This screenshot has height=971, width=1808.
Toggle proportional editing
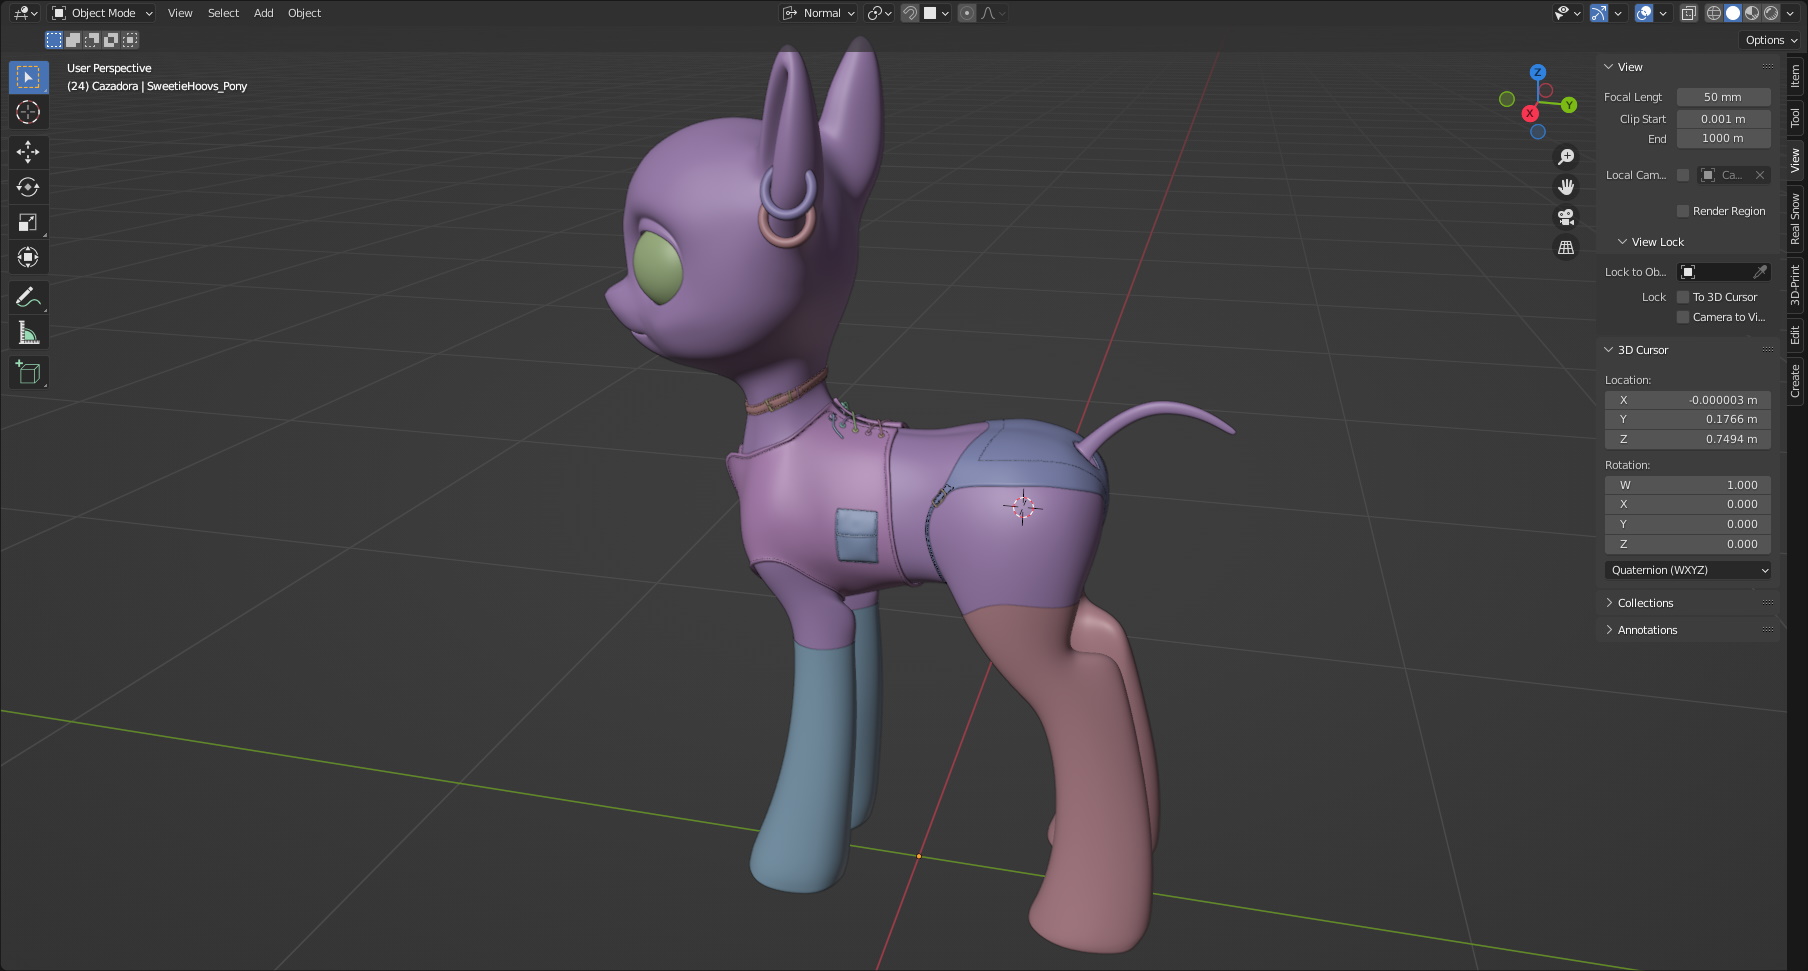click(967, 13)
